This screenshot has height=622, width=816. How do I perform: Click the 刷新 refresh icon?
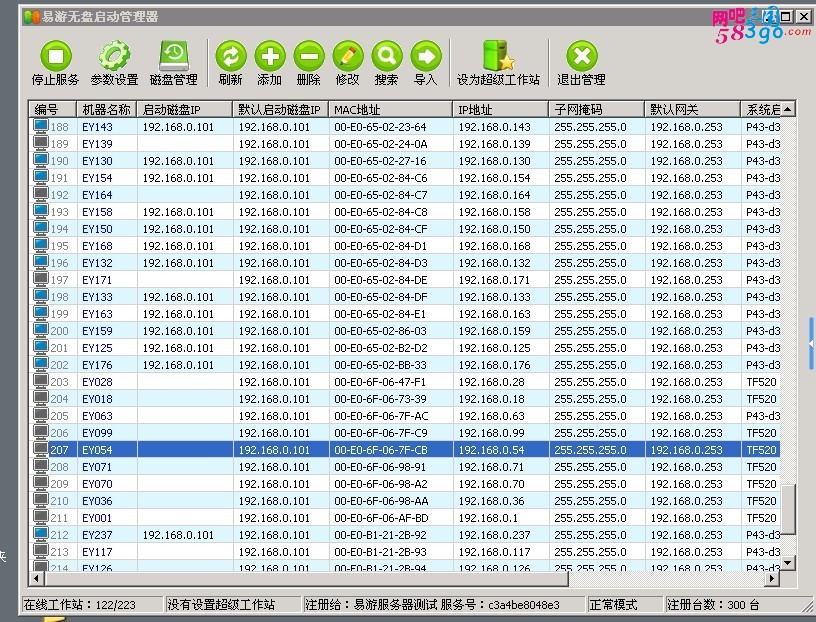[x=231, y=56]
